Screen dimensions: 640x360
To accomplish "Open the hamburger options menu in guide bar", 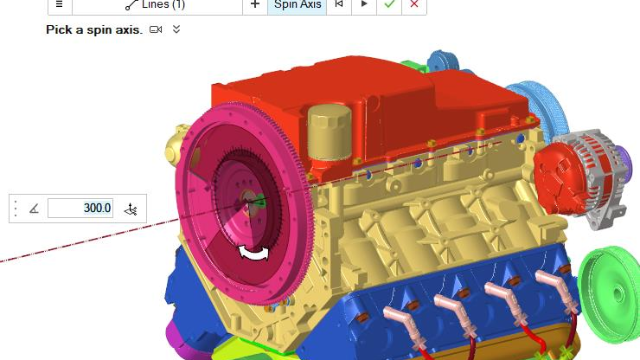I will (x=60, y=4).
